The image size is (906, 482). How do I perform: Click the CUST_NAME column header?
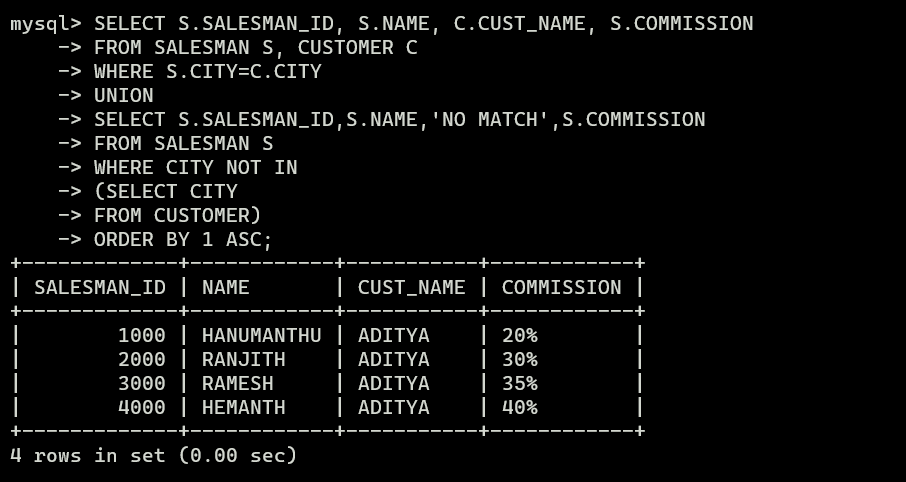click(x=411, y=288)
